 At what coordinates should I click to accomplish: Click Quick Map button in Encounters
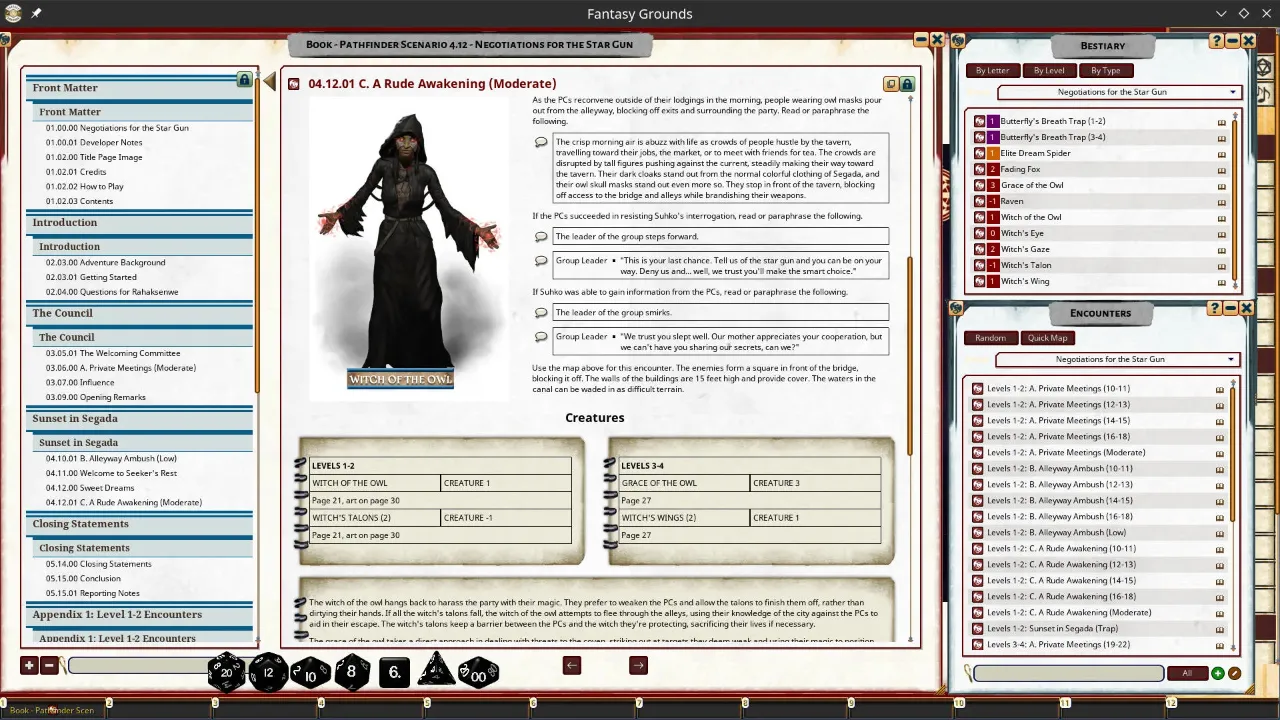1048,338
